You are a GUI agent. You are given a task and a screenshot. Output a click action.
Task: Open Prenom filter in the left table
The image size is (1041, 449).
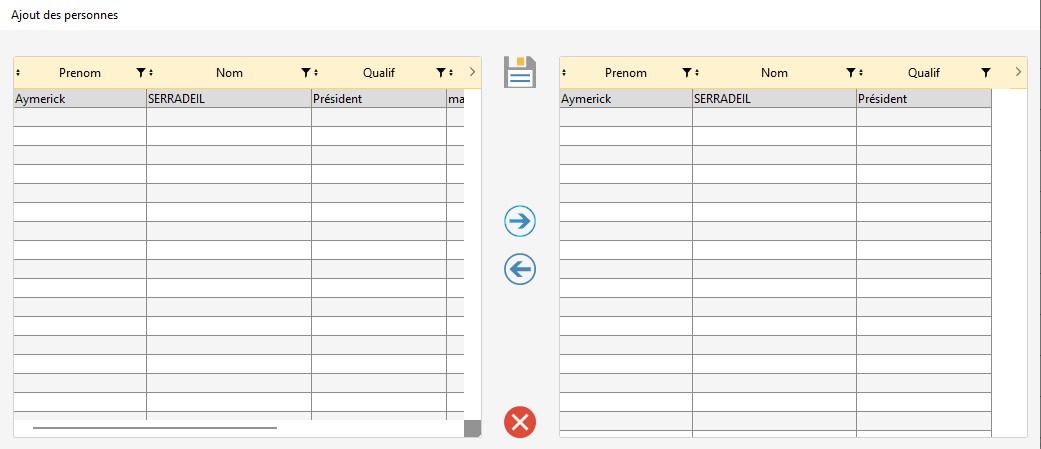[x=140, y=73]
